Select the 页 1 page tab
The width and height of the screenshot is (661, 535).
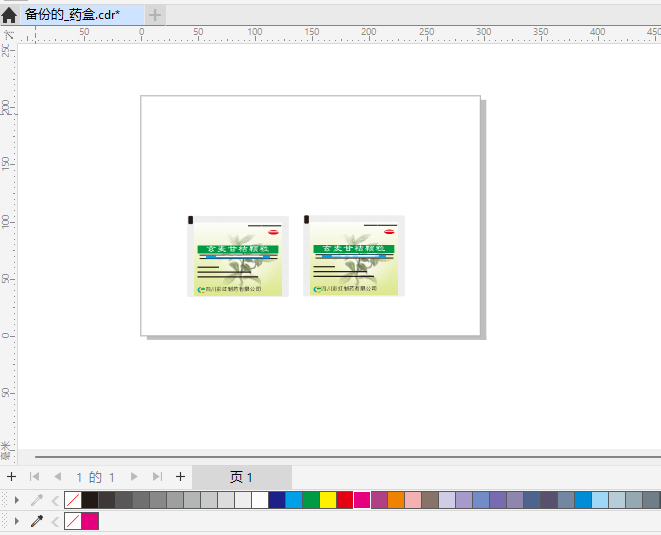coord(242,477)
